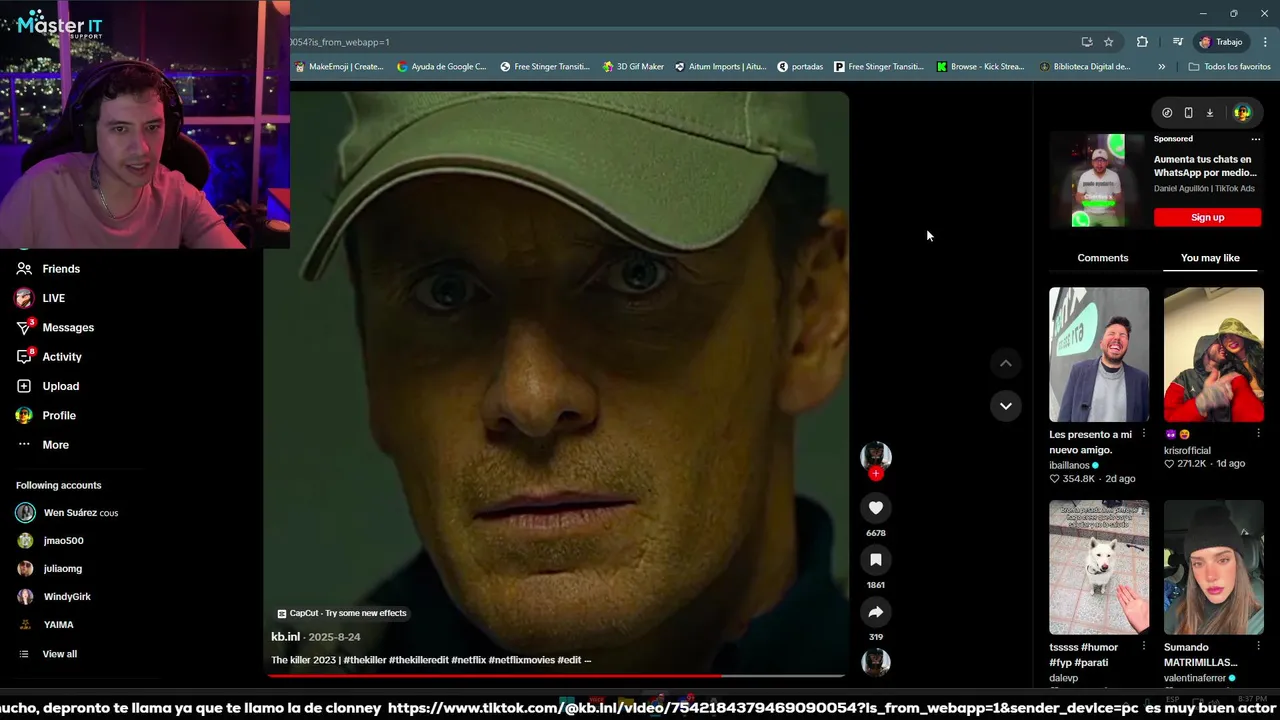The height and width of the screenshot is (720, 1280).
Task: Open the first Free Stinger Transitions bookmark
Action: click(545, 67)
